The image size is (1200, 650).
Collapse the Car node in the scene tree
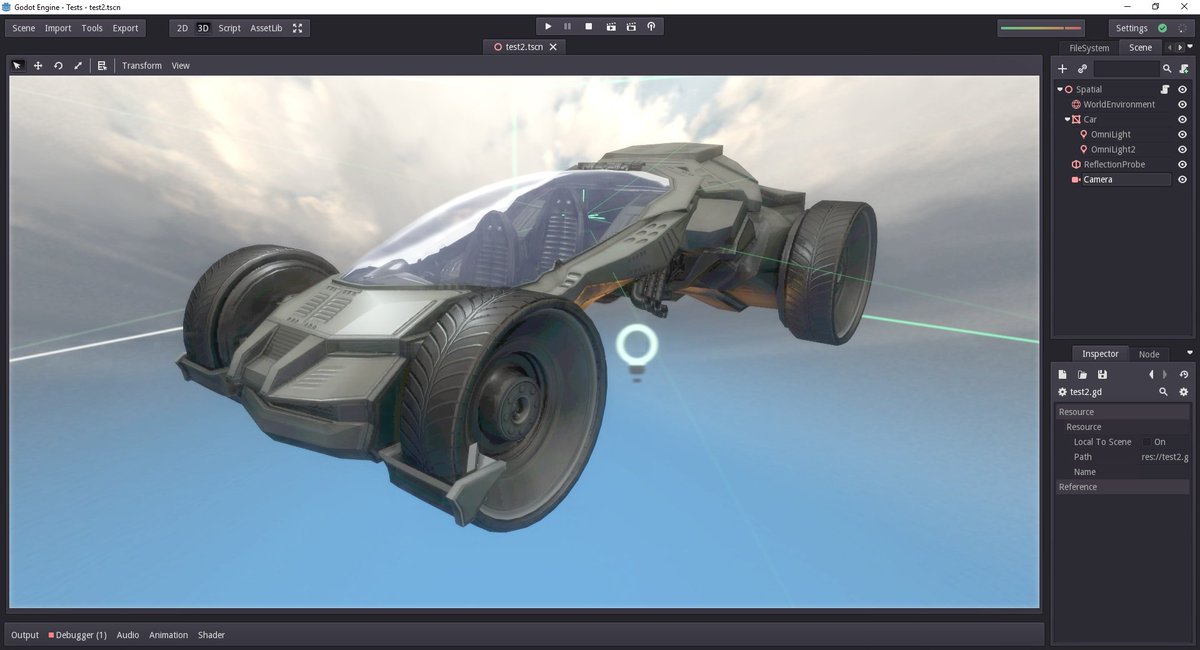point(1068,119)
